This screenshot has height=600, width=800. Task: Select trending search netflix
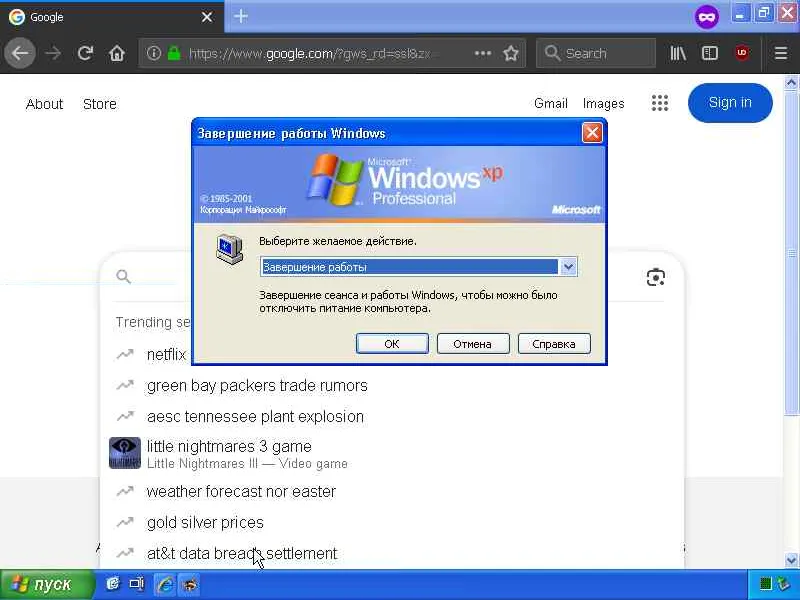pos(166,354)
